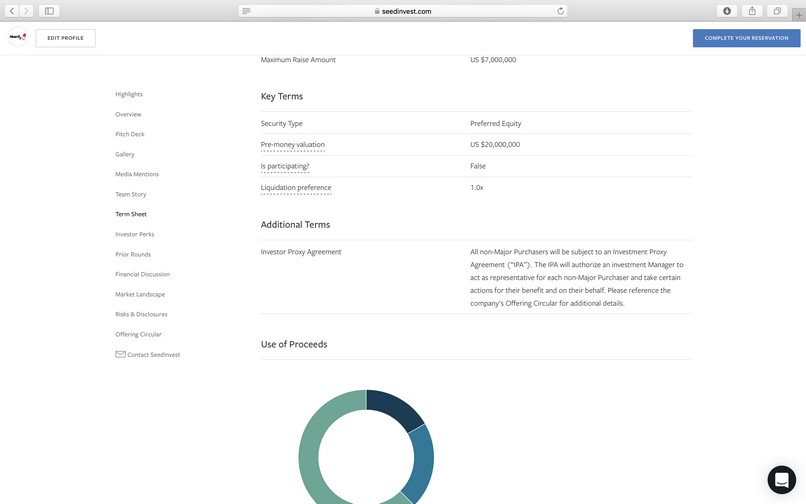The image size is (806, 504).
Task: Jump to Investor Perks section
Action: pos(134,234)
